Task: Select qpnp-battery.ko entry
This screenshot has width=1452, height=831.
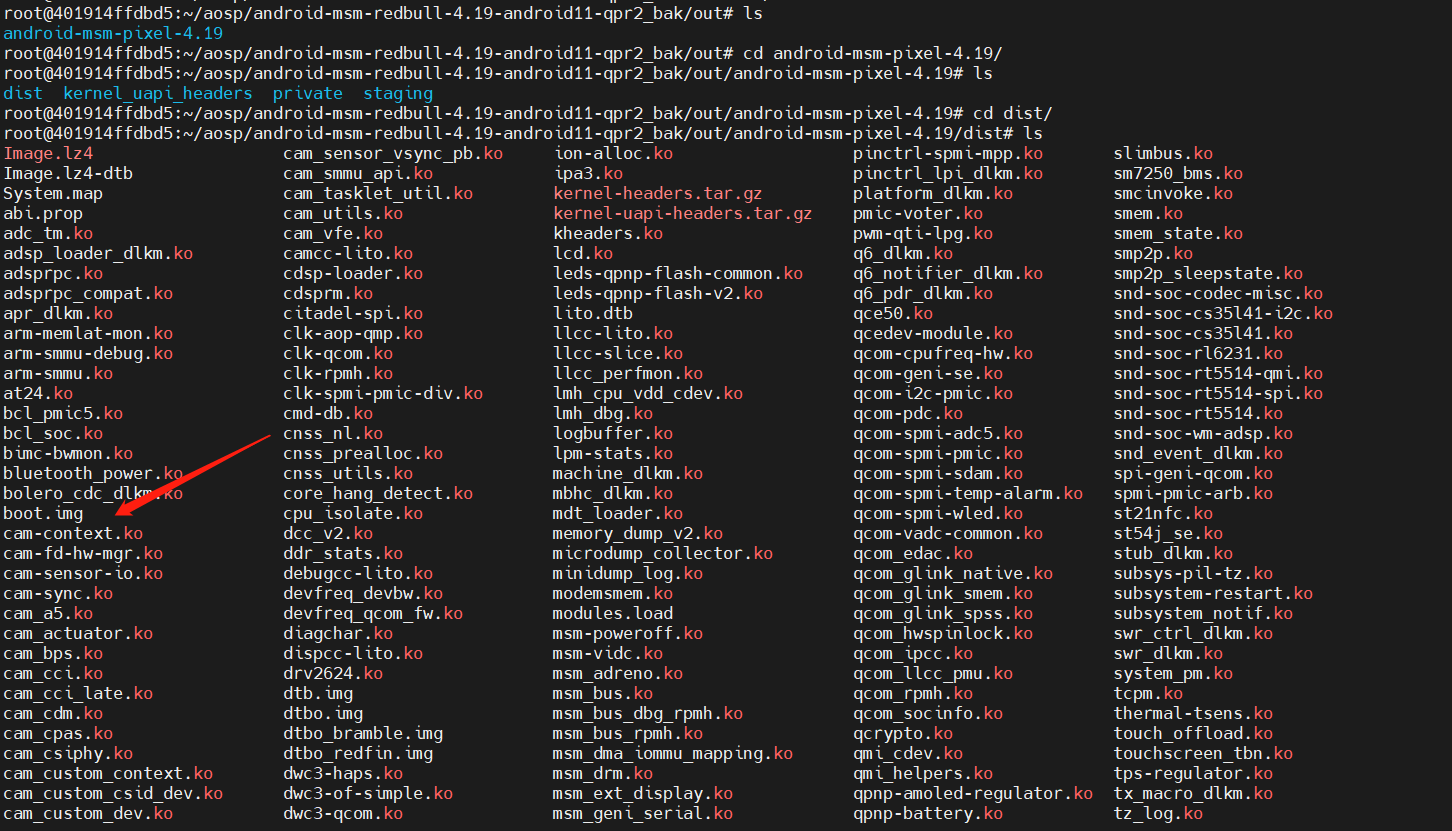Action: [928, 813]
